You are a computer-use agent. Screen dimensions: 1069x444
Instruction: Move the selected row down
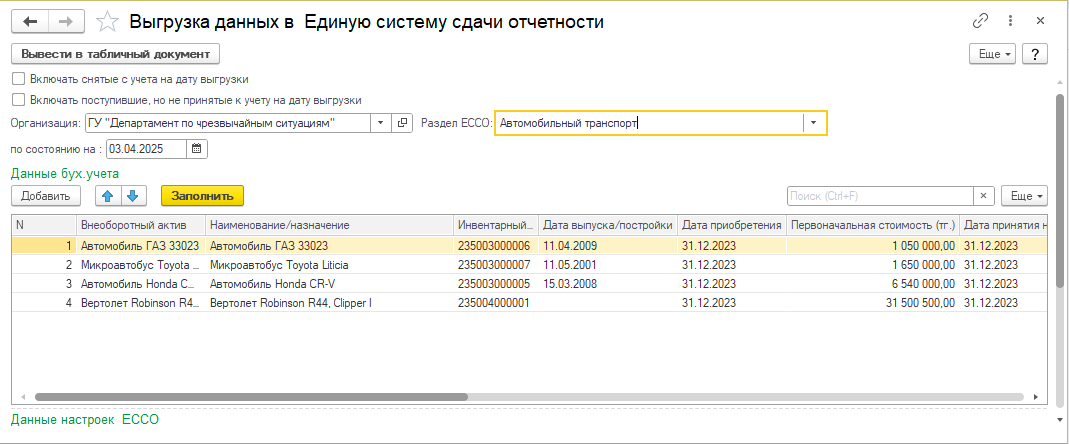(x=132, y=196)
